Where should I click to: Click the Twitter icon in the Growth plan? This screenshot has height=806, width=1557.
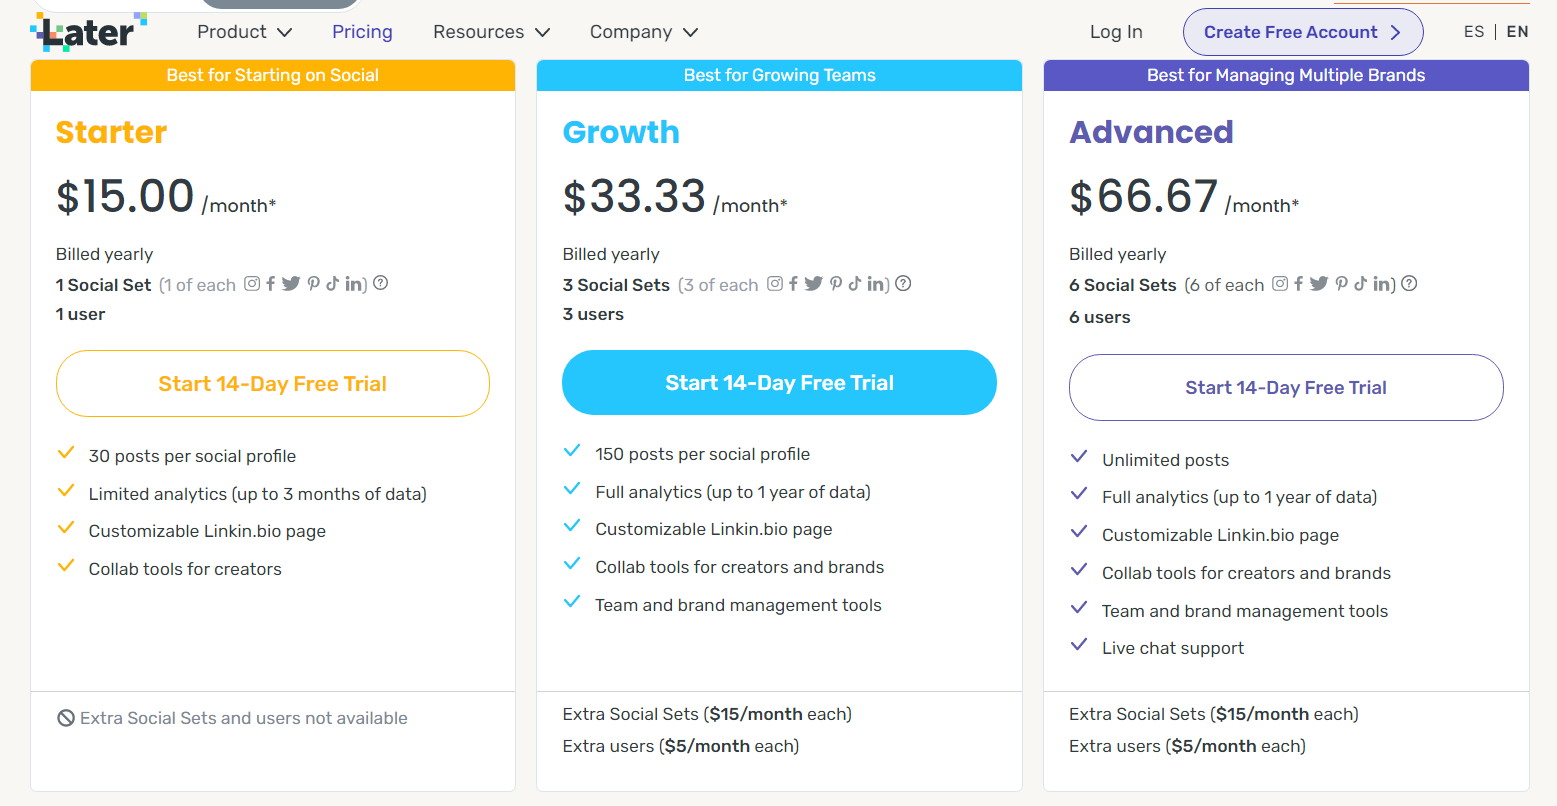click(x=814, y=284)
